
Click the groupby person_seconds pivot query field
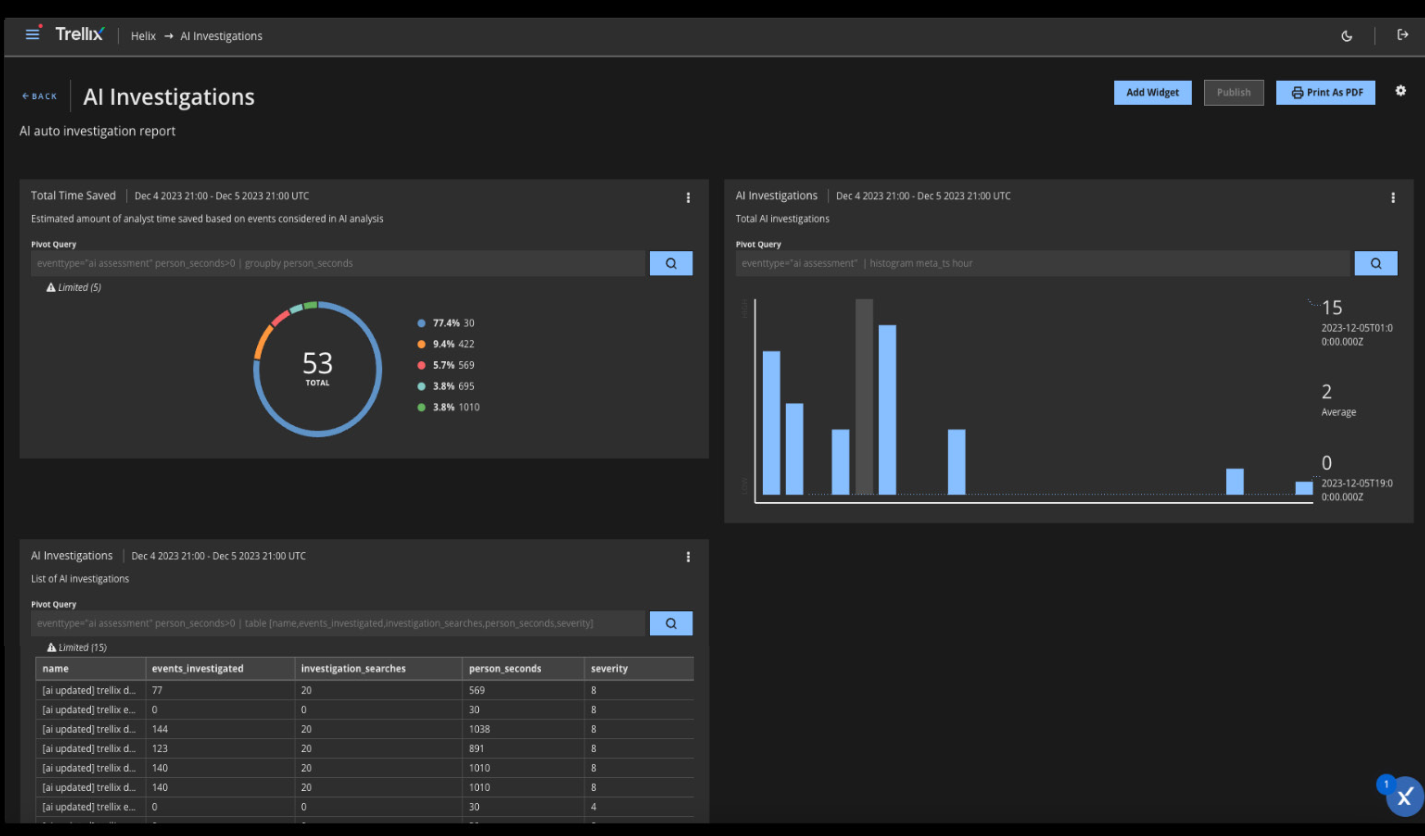[x=338, y=263]
